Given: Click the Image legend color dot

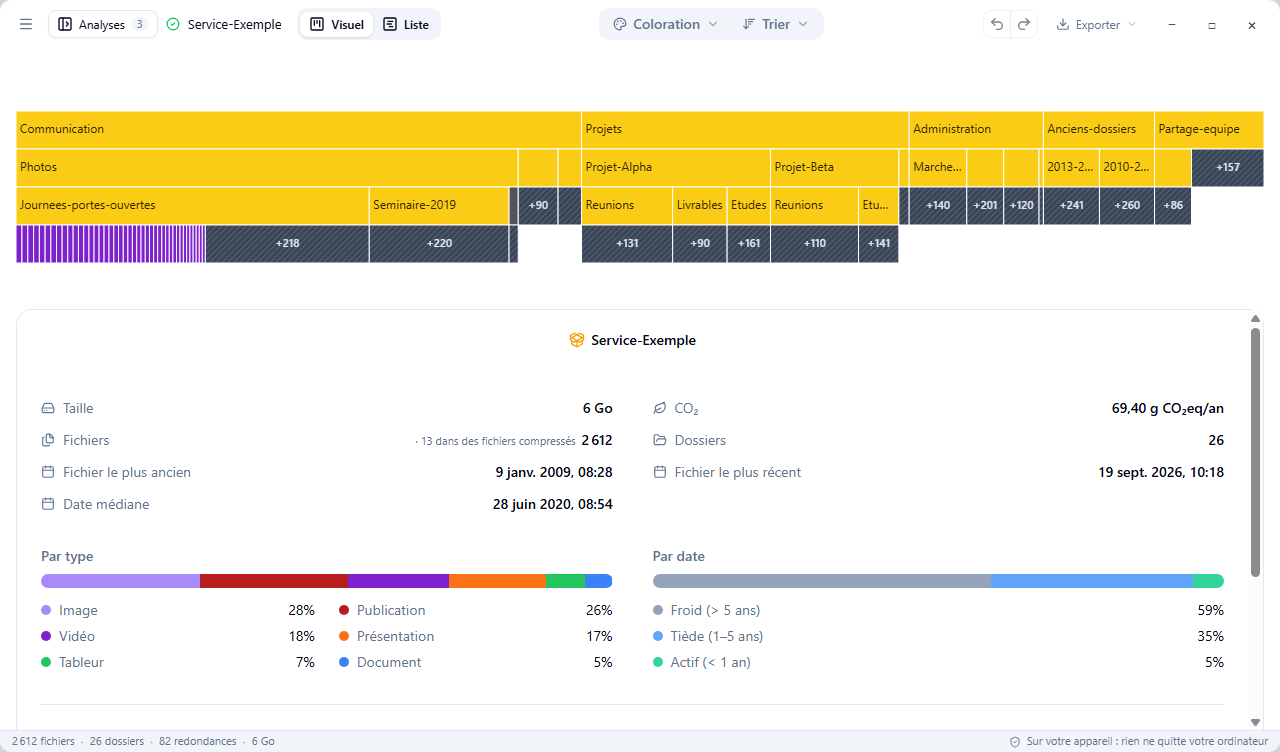Looking at the screenshot, I should point(46,610).
